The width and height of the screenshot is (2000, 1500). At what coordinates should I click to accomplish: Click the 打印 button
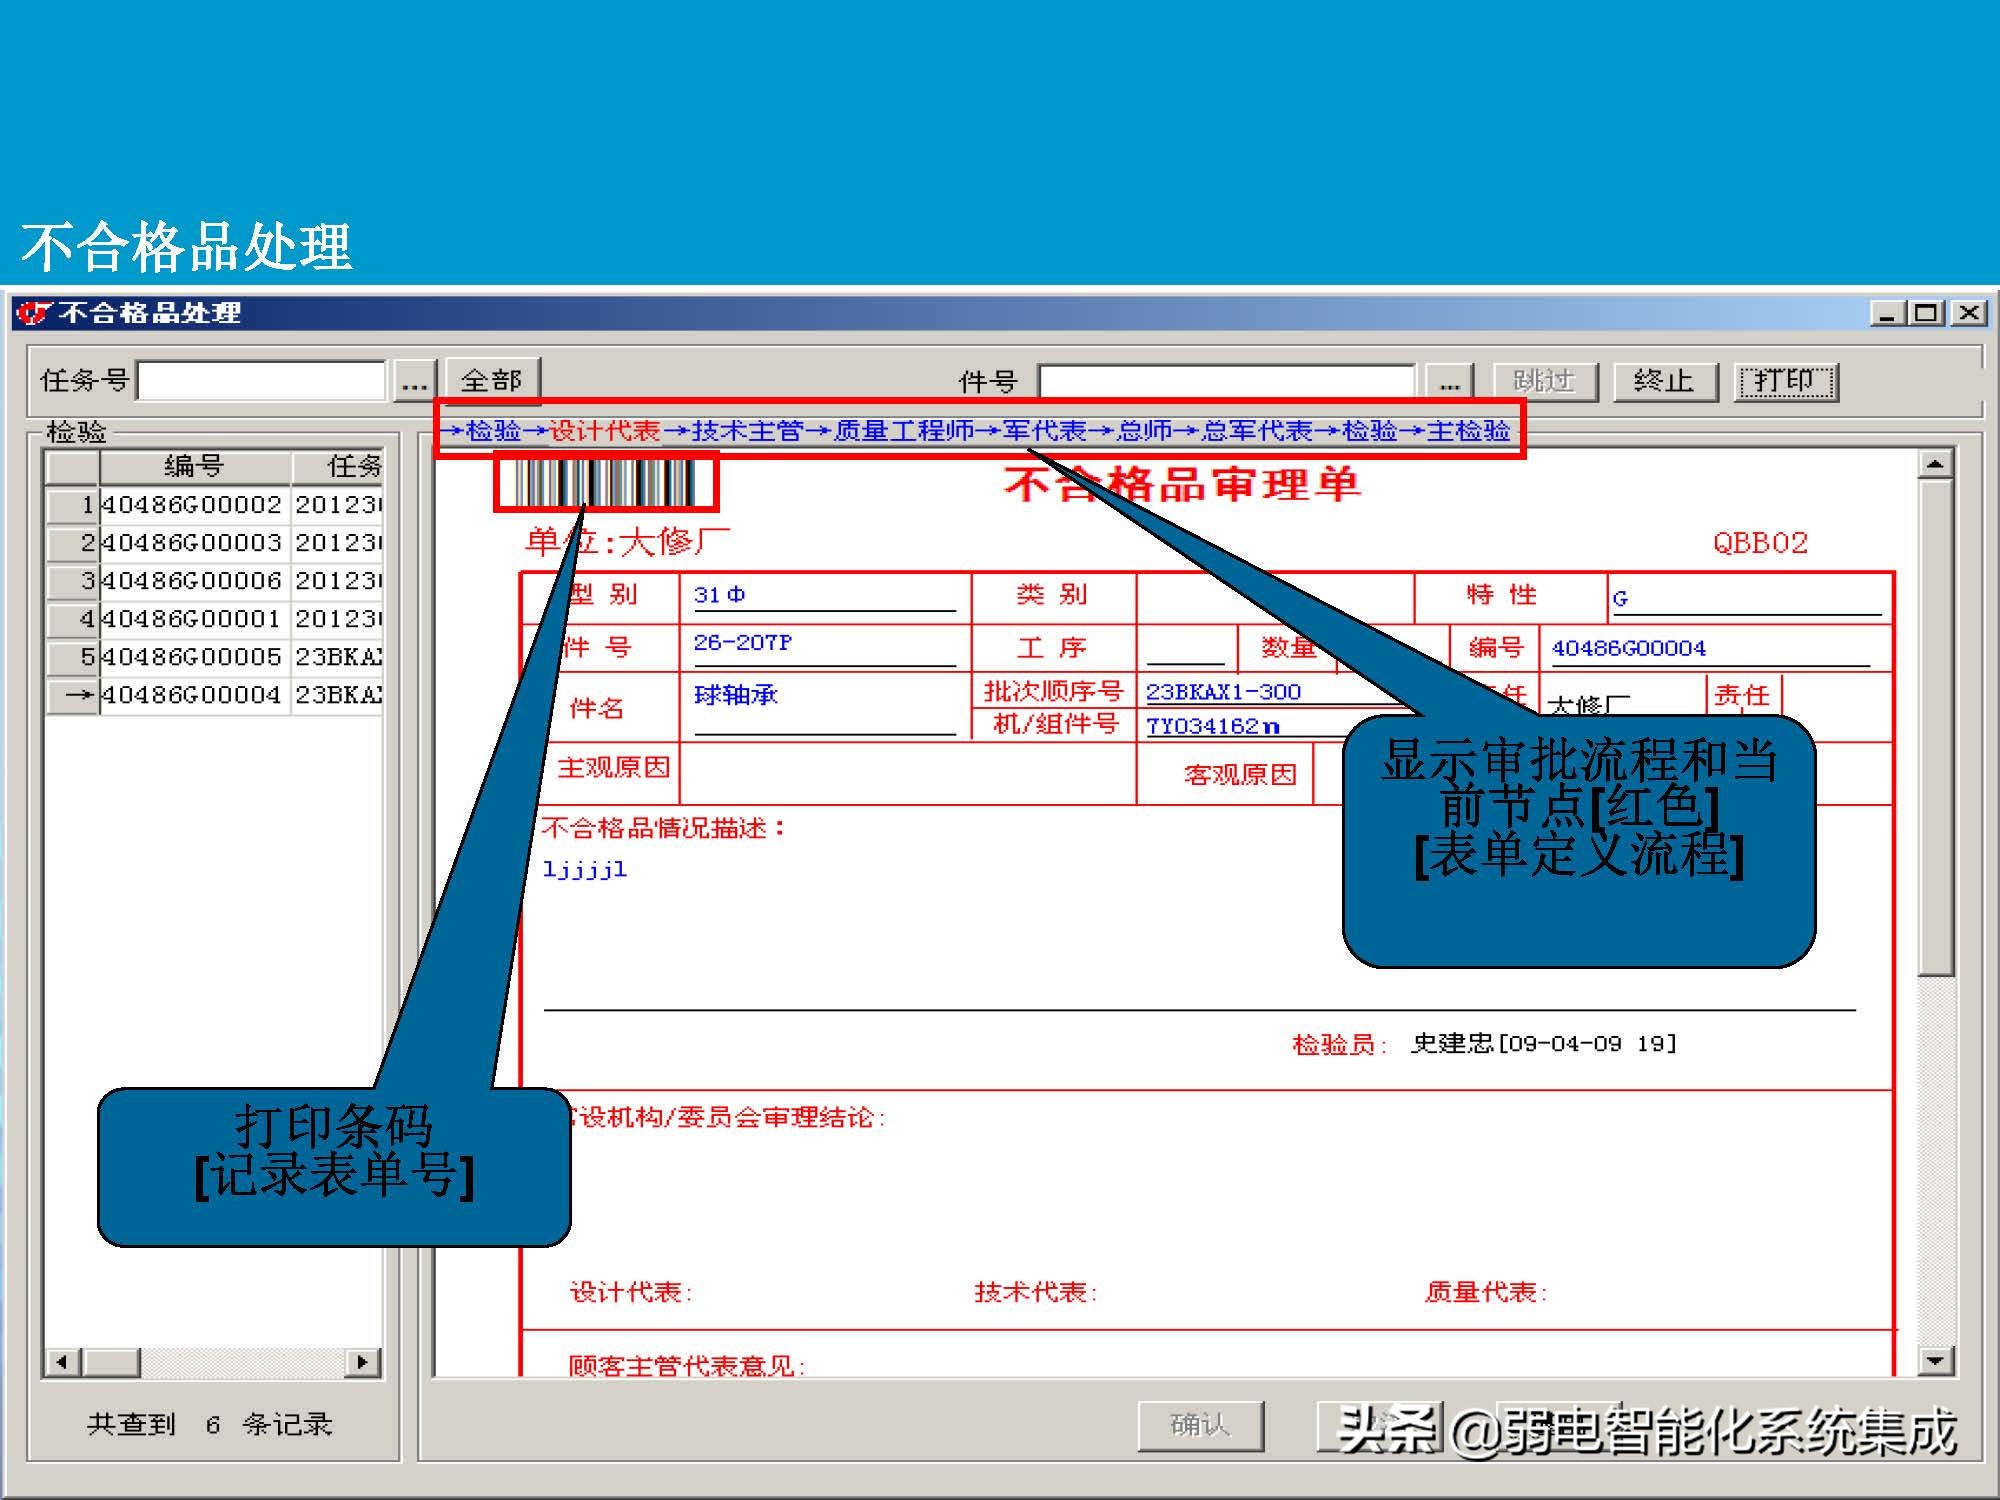click(x=1786, y=382)
